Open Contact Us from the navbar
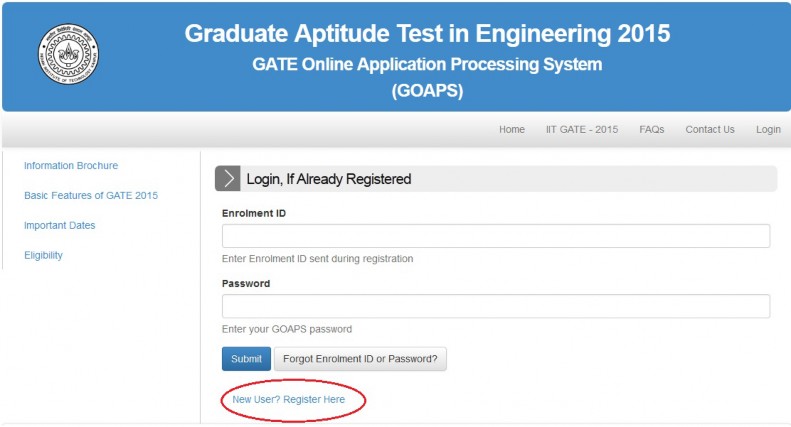 click(x=709, y=129)
